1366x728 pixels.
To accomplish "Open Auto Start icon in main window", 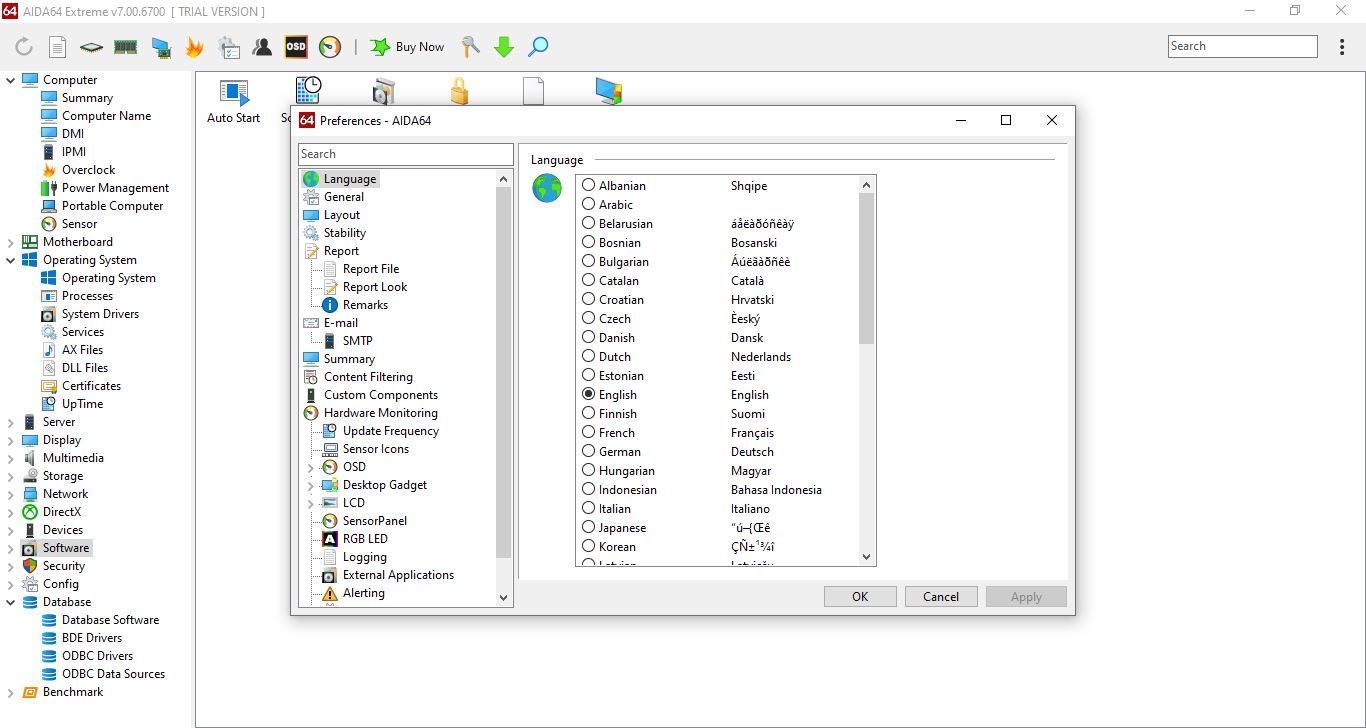I will (x=233, y=101).
